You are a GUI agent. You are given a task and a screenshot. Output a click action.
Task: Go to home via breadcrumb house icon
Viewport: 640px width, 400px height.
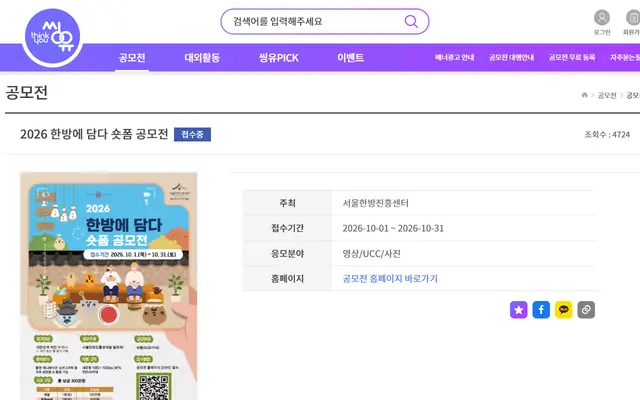point(584,95)
